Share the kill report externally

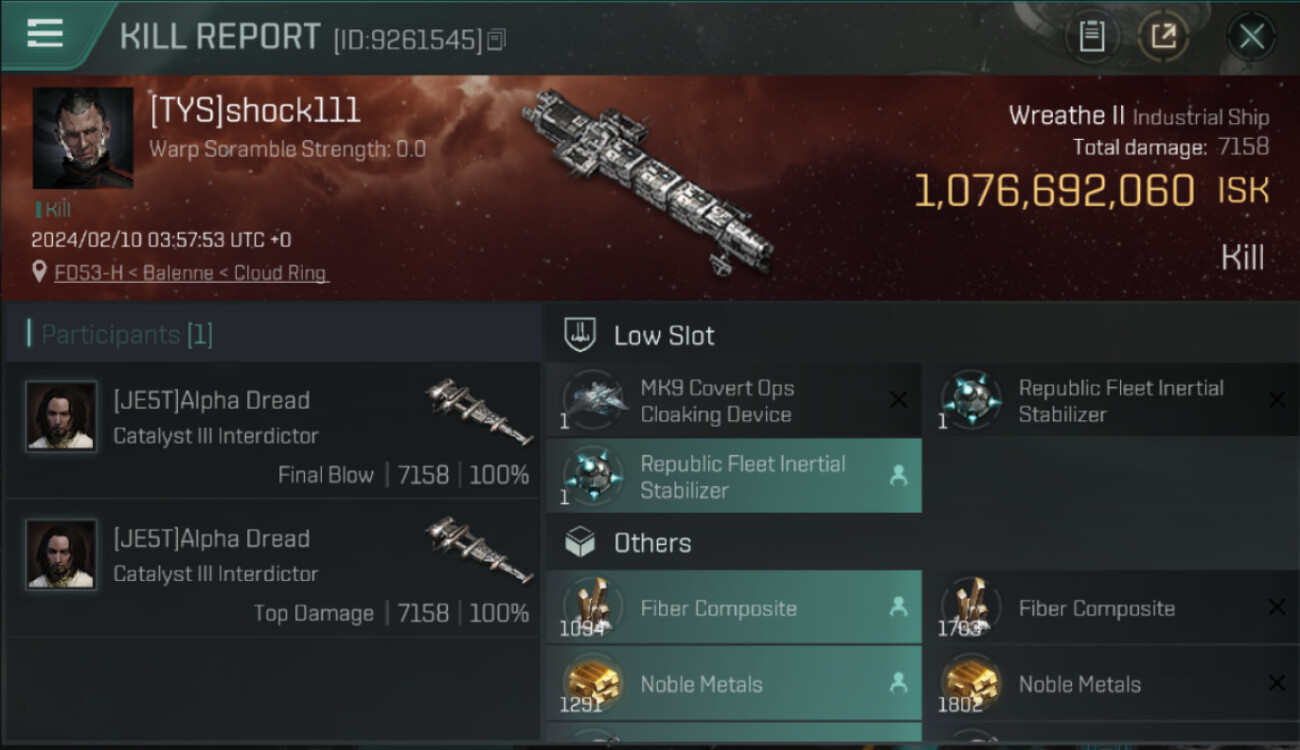pos(1163,38)
